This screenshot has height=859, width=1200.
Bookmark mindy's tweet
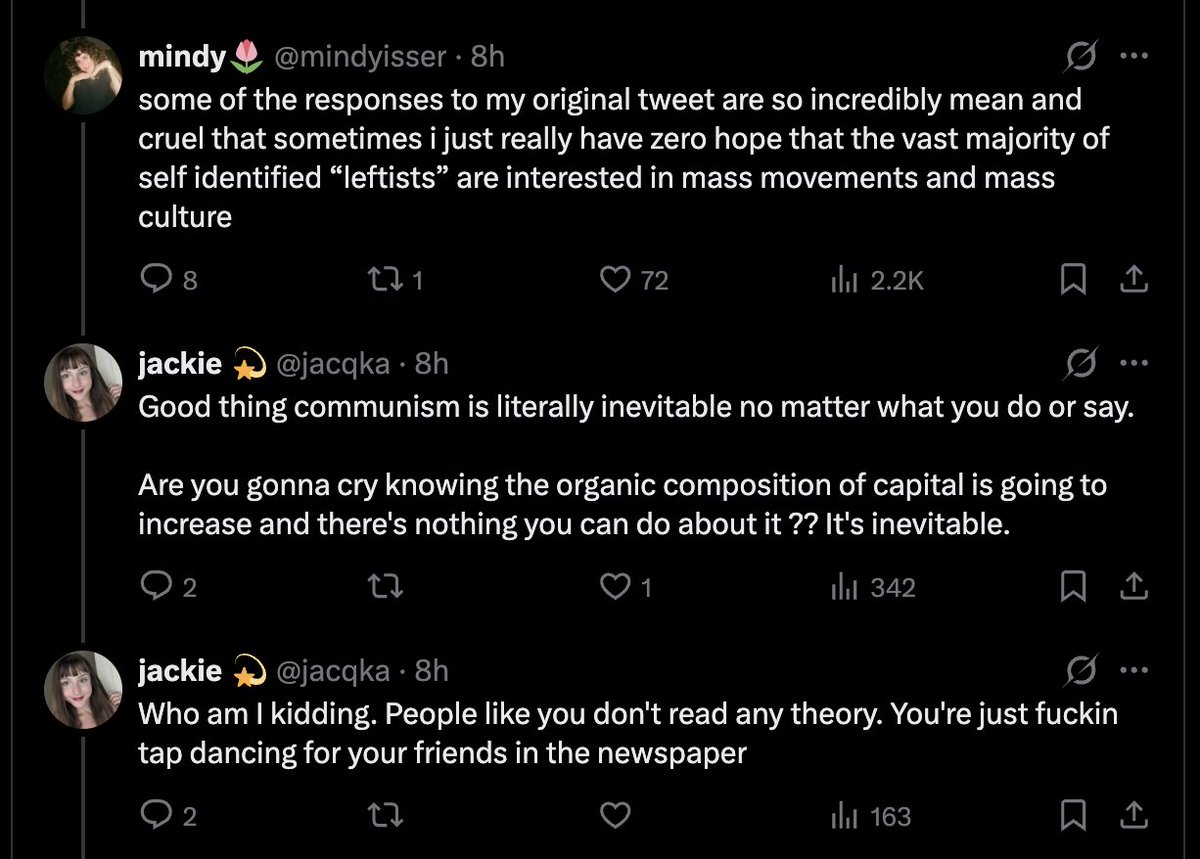pyautogui.click(x=1072, y=282)
